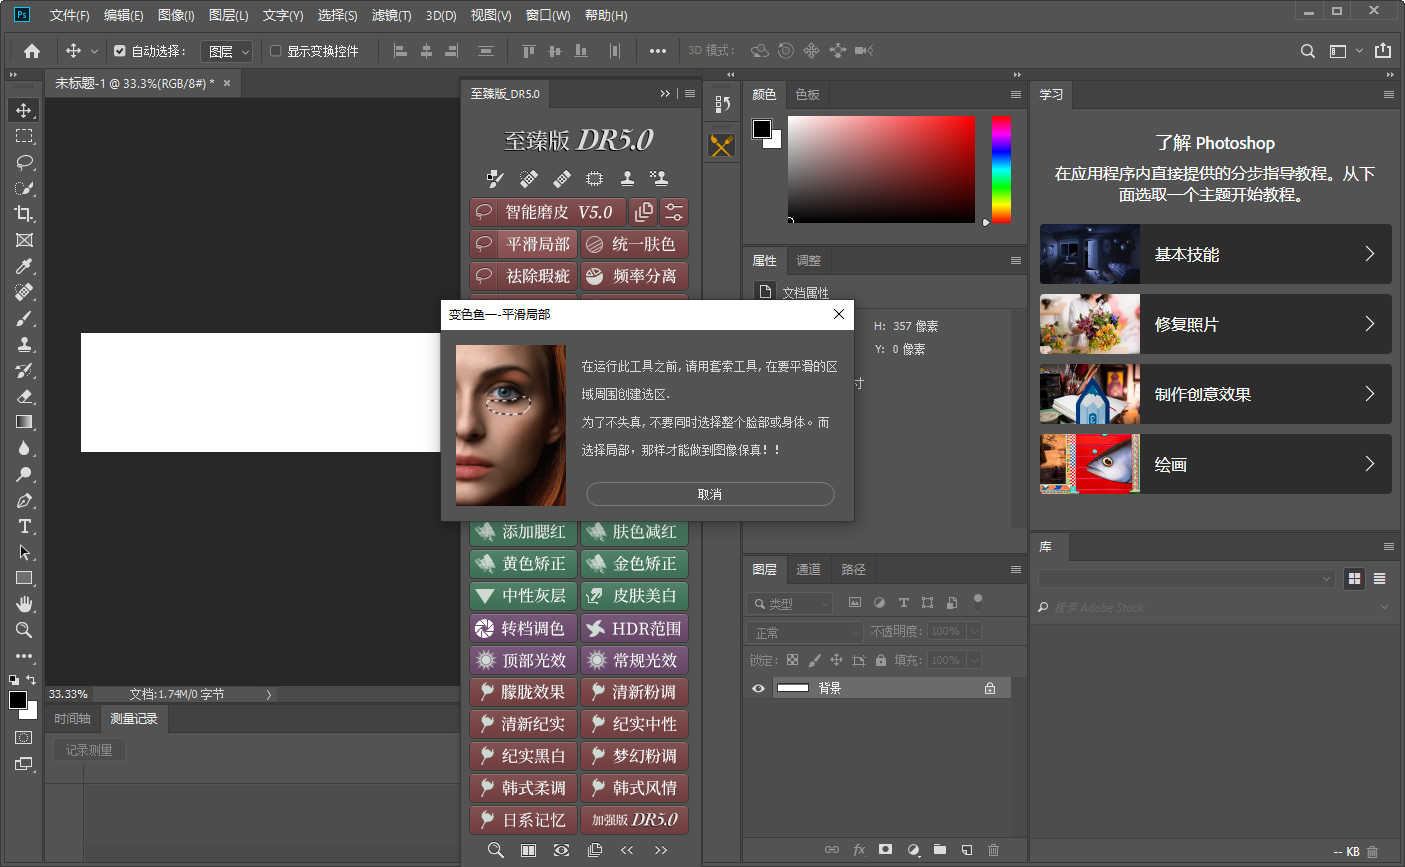Select the Zoom tool in toolbar
This screenshot has width=1405, height=867.
[24, 630]
